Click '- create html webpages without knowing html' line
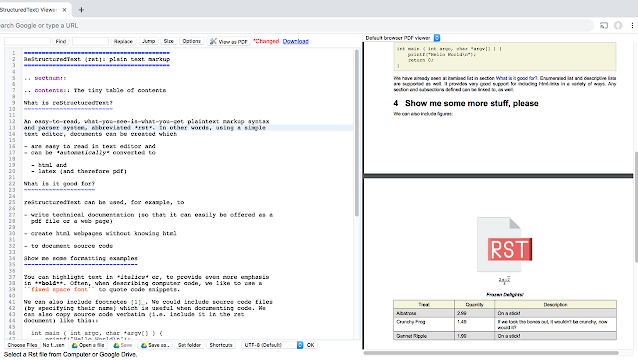This screenshot has width=638, height=361. 100,233
